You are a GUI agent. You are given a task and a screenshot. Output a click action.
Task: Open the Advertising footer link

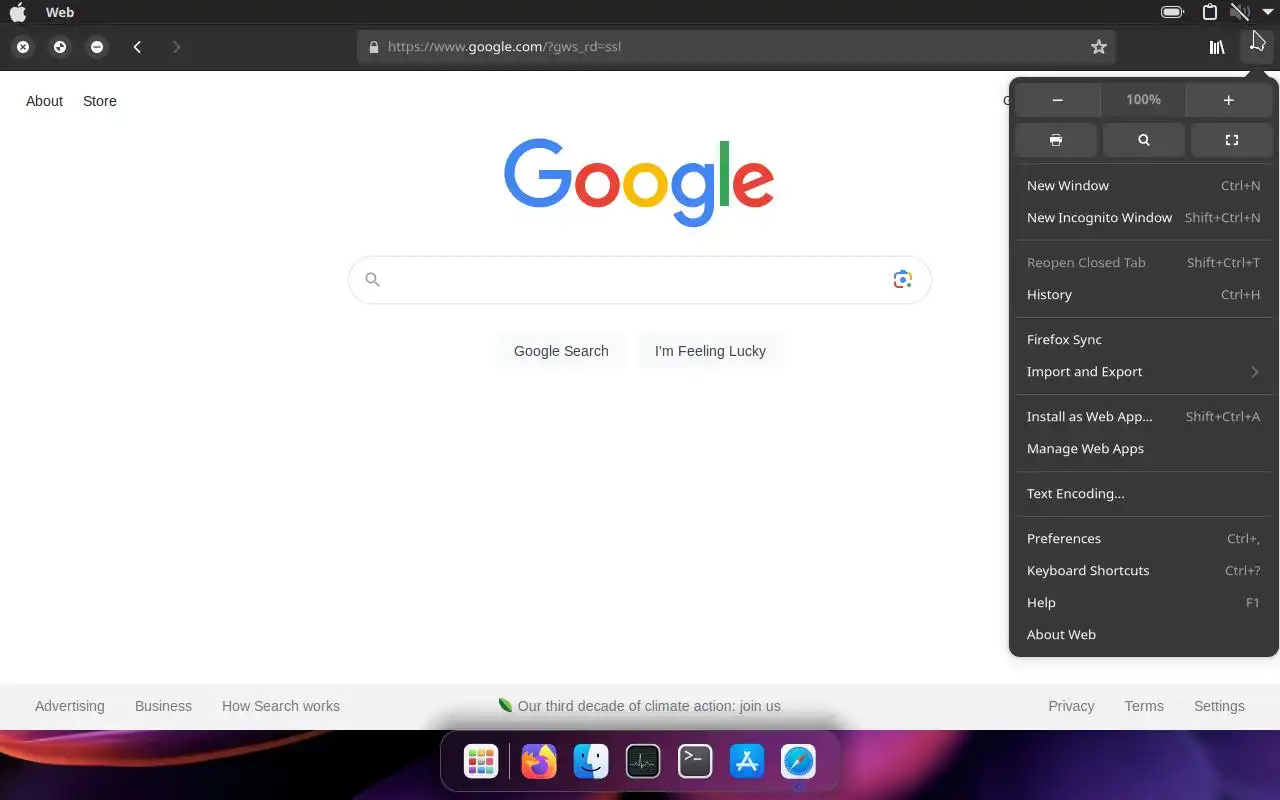69,706
